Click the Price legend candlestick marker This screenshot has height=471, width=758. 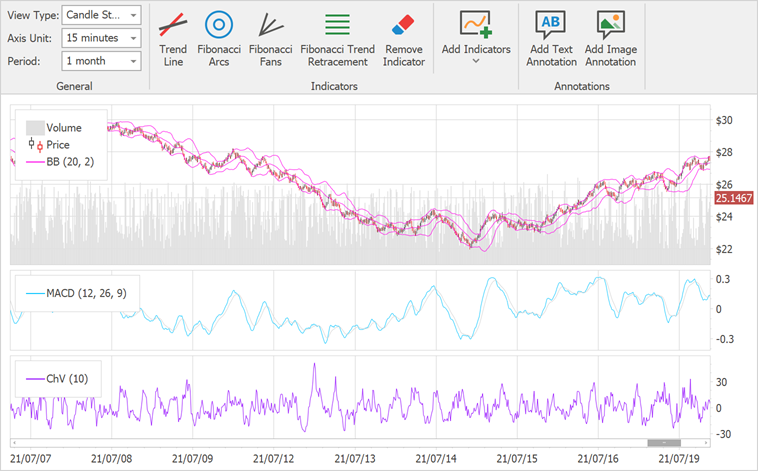click(x=35, y=145)
